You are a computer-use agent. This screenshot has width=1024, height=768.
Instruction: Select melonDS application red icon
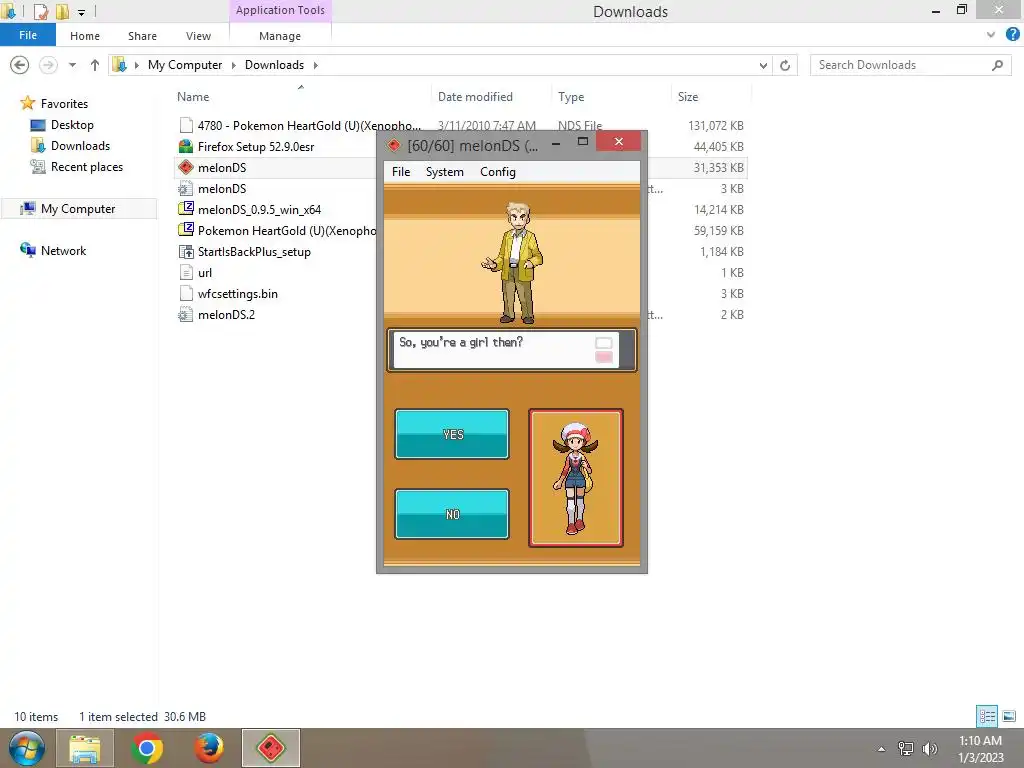pyautogui.click(x=186, y=167)
